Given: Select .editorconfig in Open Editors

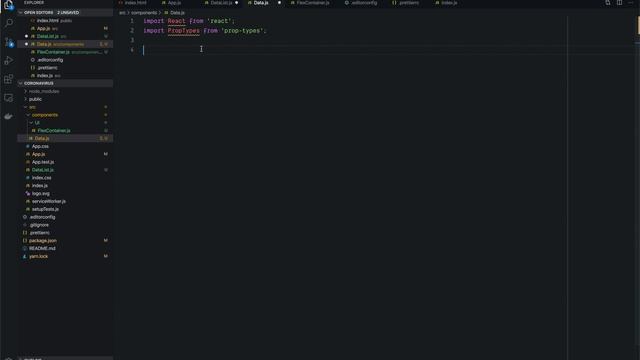Looking at the screenshot, I should [65, 60].
